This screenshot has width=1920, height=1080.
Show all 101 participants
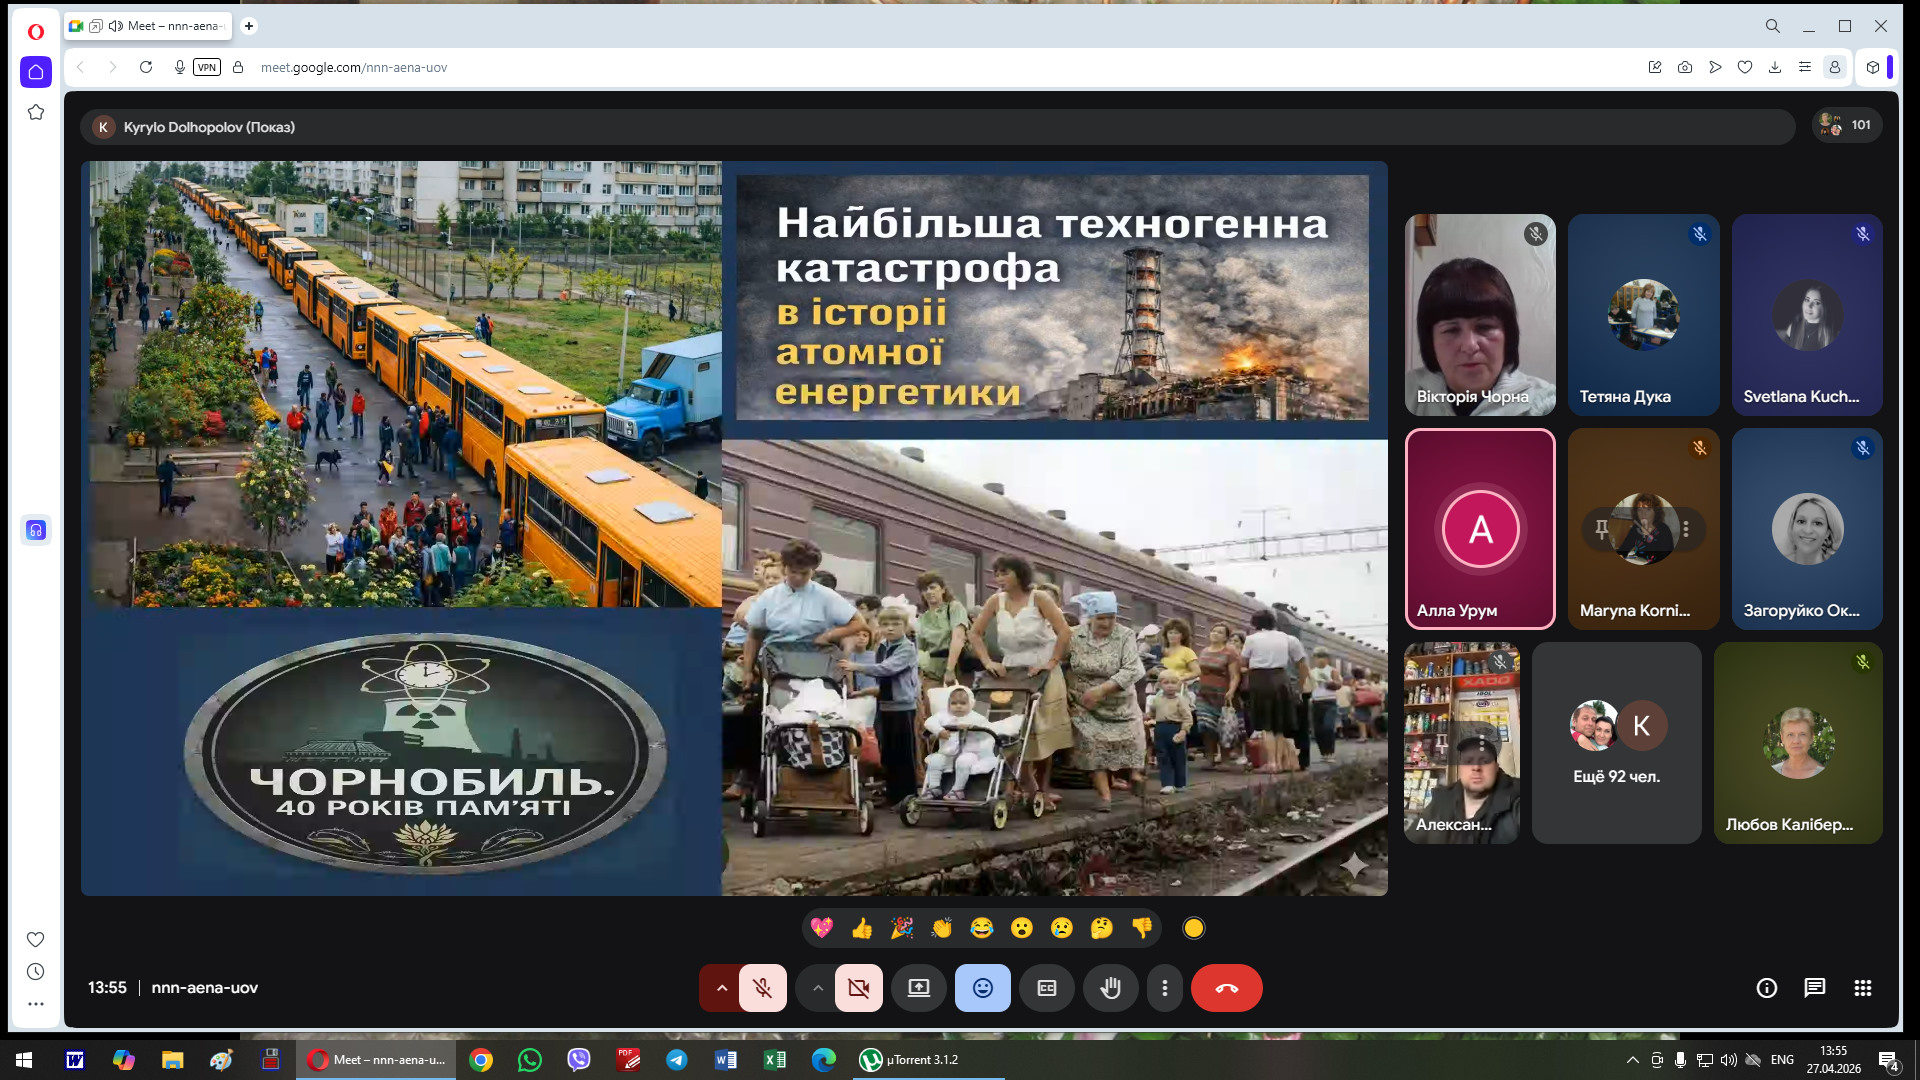point(1846,125)
